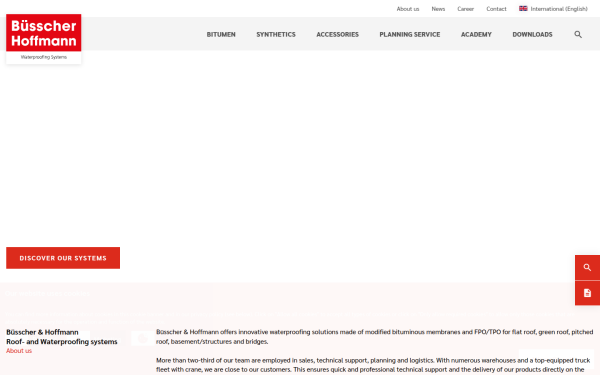Go to About us in top bar
Screen dimensions: 600x375
pyautogui.click(x=408, y=9)
